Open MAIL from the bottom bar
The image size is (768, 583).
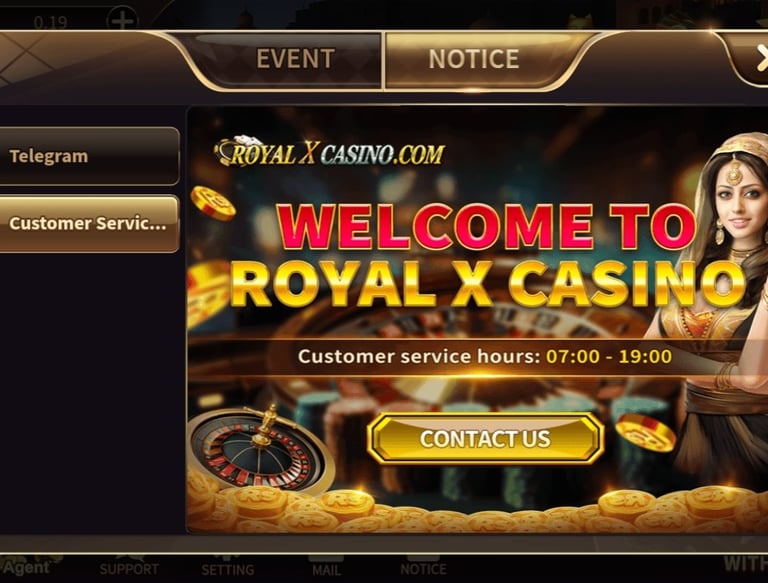[x=327, y=568]
